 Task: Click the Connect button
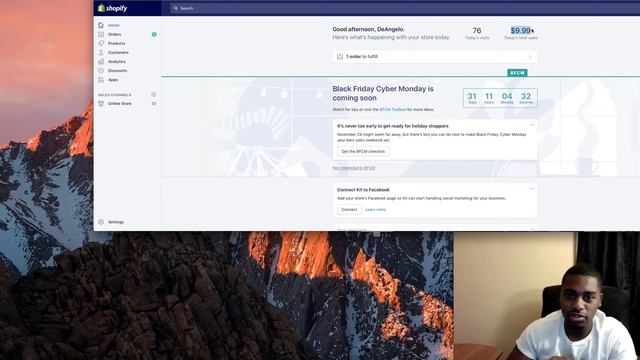coord(349,209)
